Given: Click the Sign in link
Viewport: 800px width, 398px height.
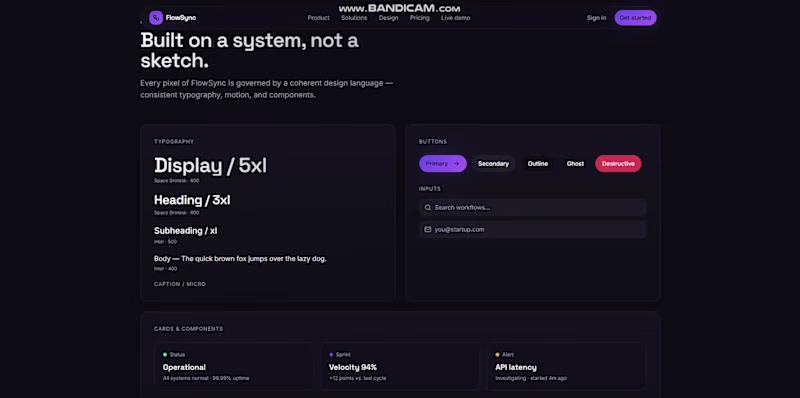Looking at the screenshot, I should click(596, 18).
